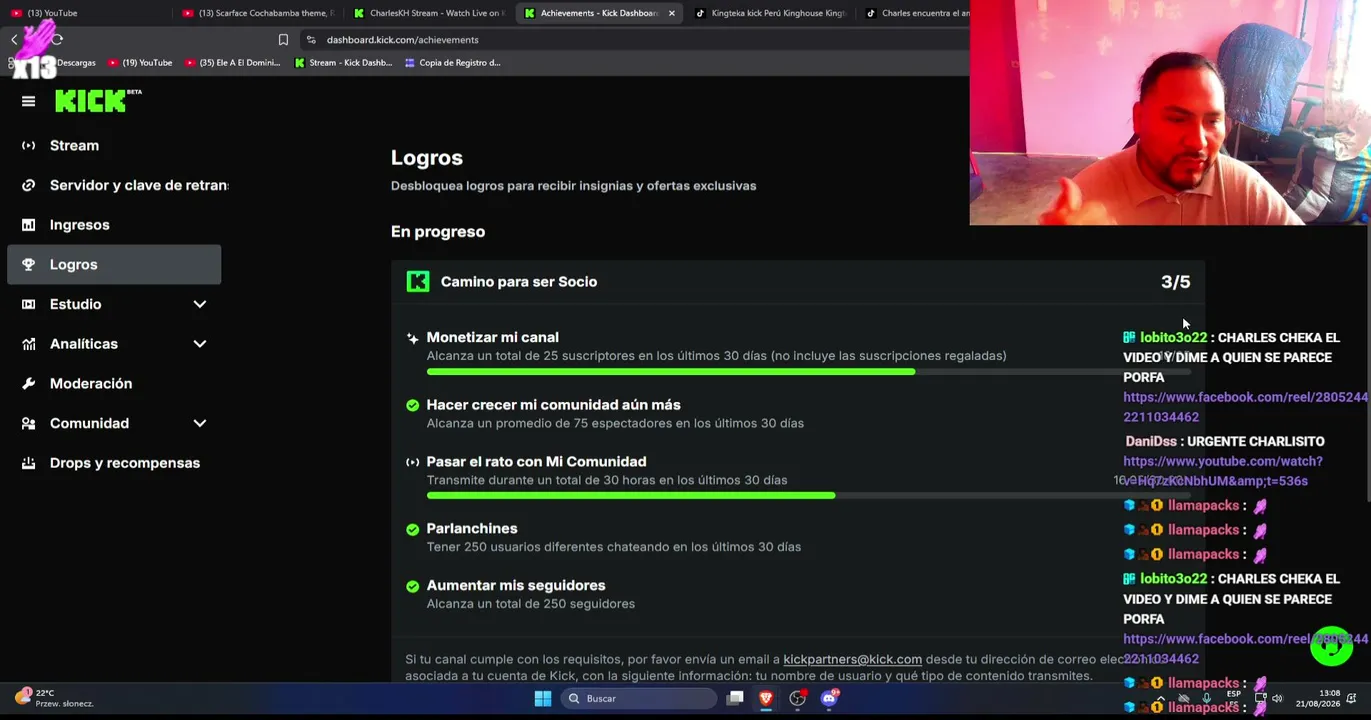Switch to the Charles encuentra TikTok tab
The height and width of the screenshot is (720, 1371).
916,13
